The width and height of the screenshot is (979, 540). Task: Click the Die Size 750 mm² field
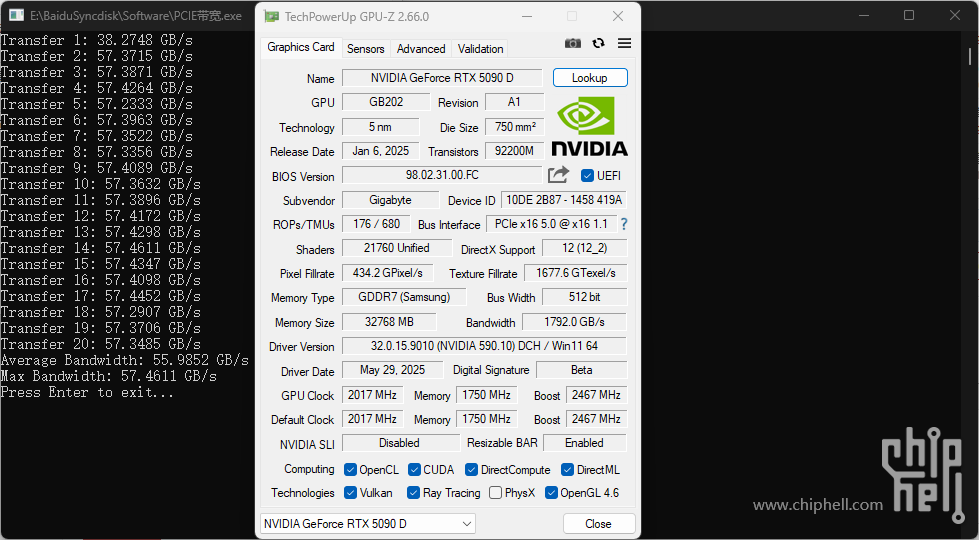(514, 127)
